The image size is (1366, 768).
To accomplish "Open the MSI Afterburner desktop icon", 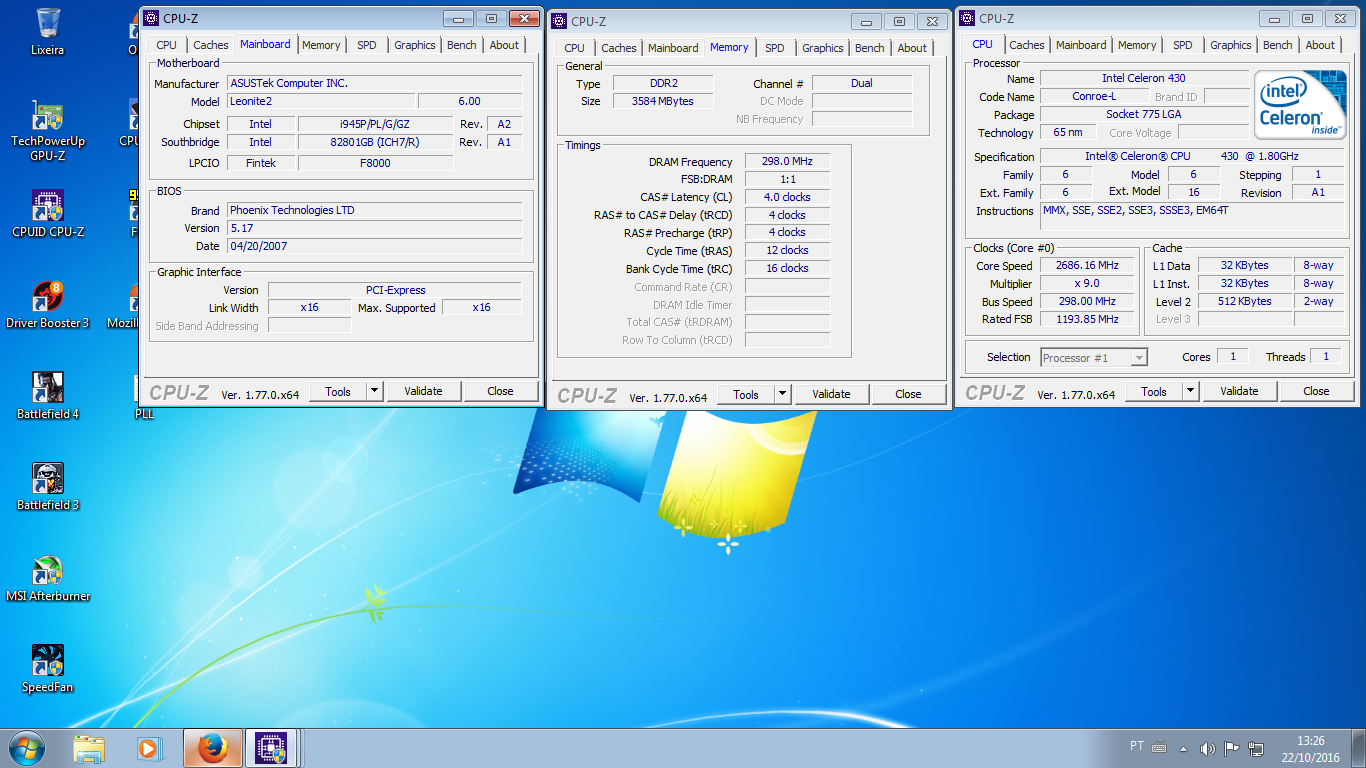I will 47,579.
